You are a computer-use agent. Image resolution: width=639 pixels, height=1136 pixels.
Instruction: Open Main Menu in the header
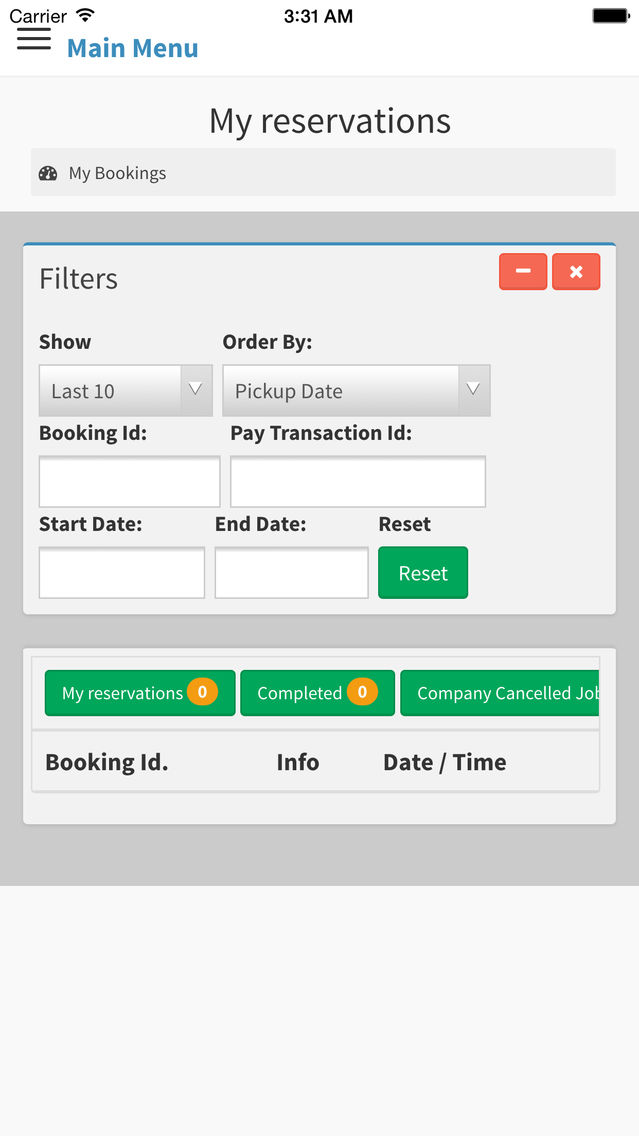pos(132,48)
